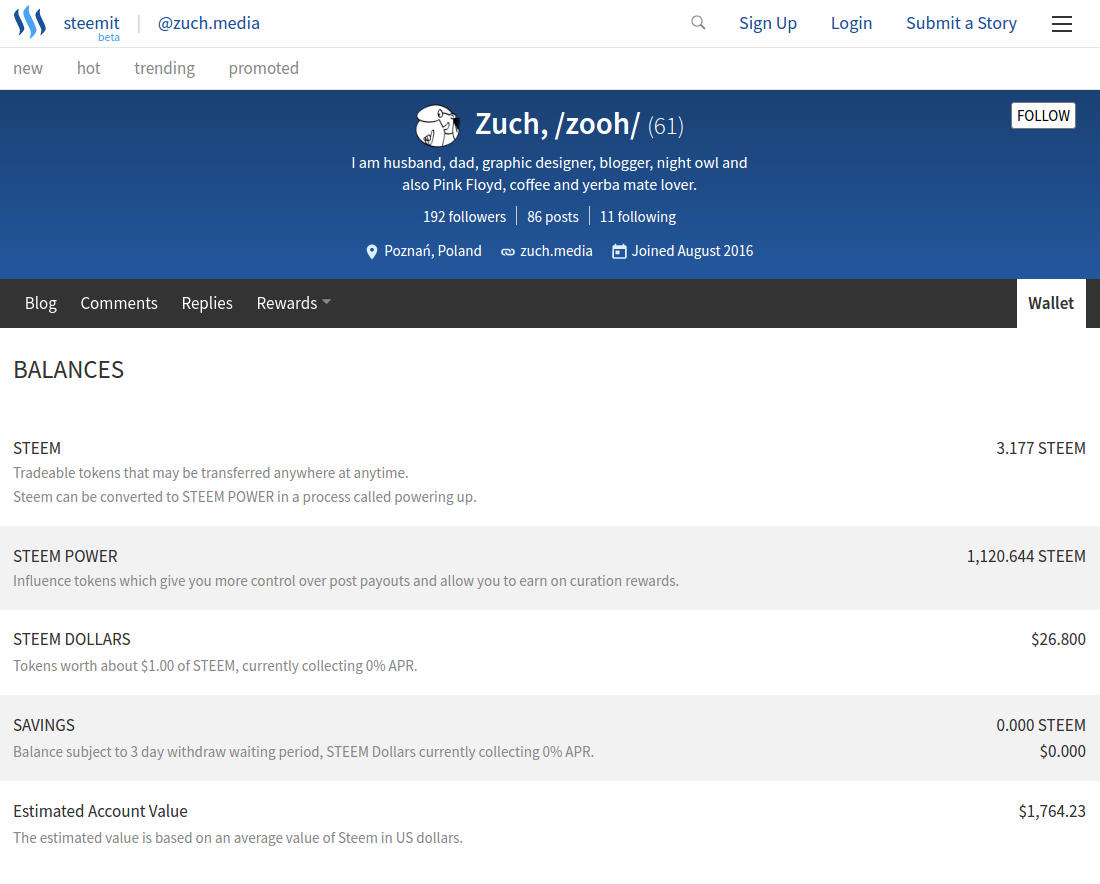
Task: Open the steemit home text link
Action: (91, 23)
